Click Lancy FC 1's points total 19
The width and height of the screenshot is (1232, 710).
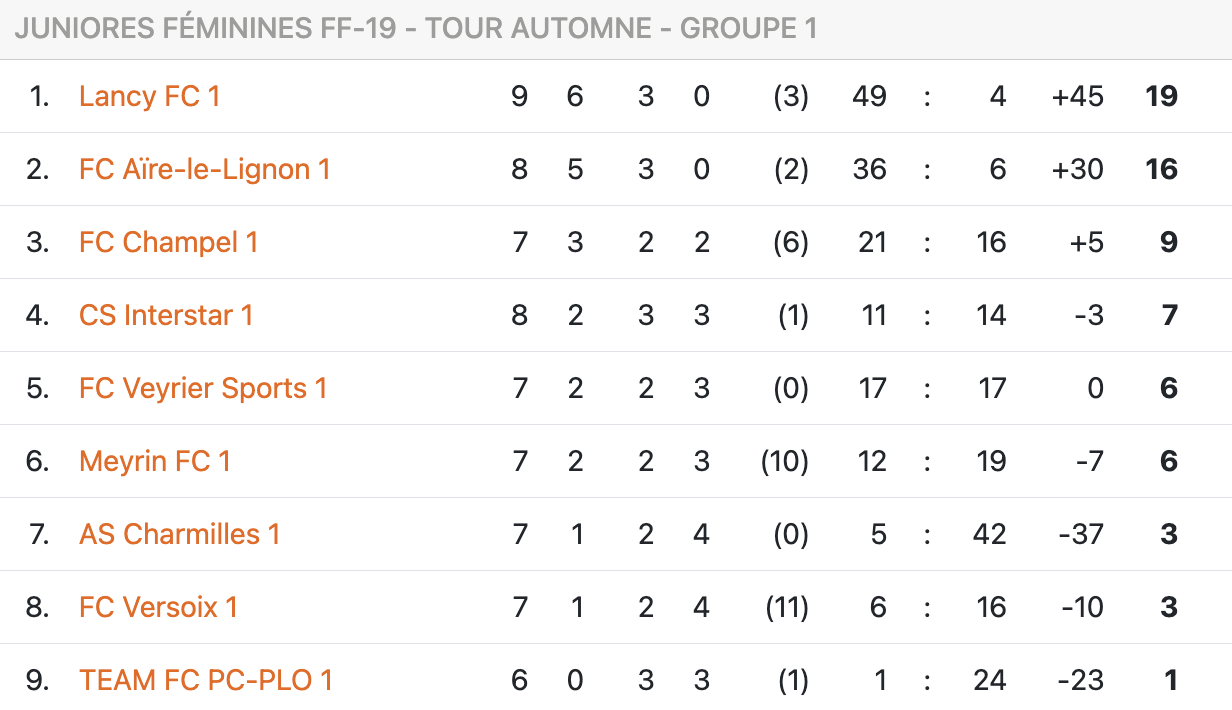[1161, 96]
